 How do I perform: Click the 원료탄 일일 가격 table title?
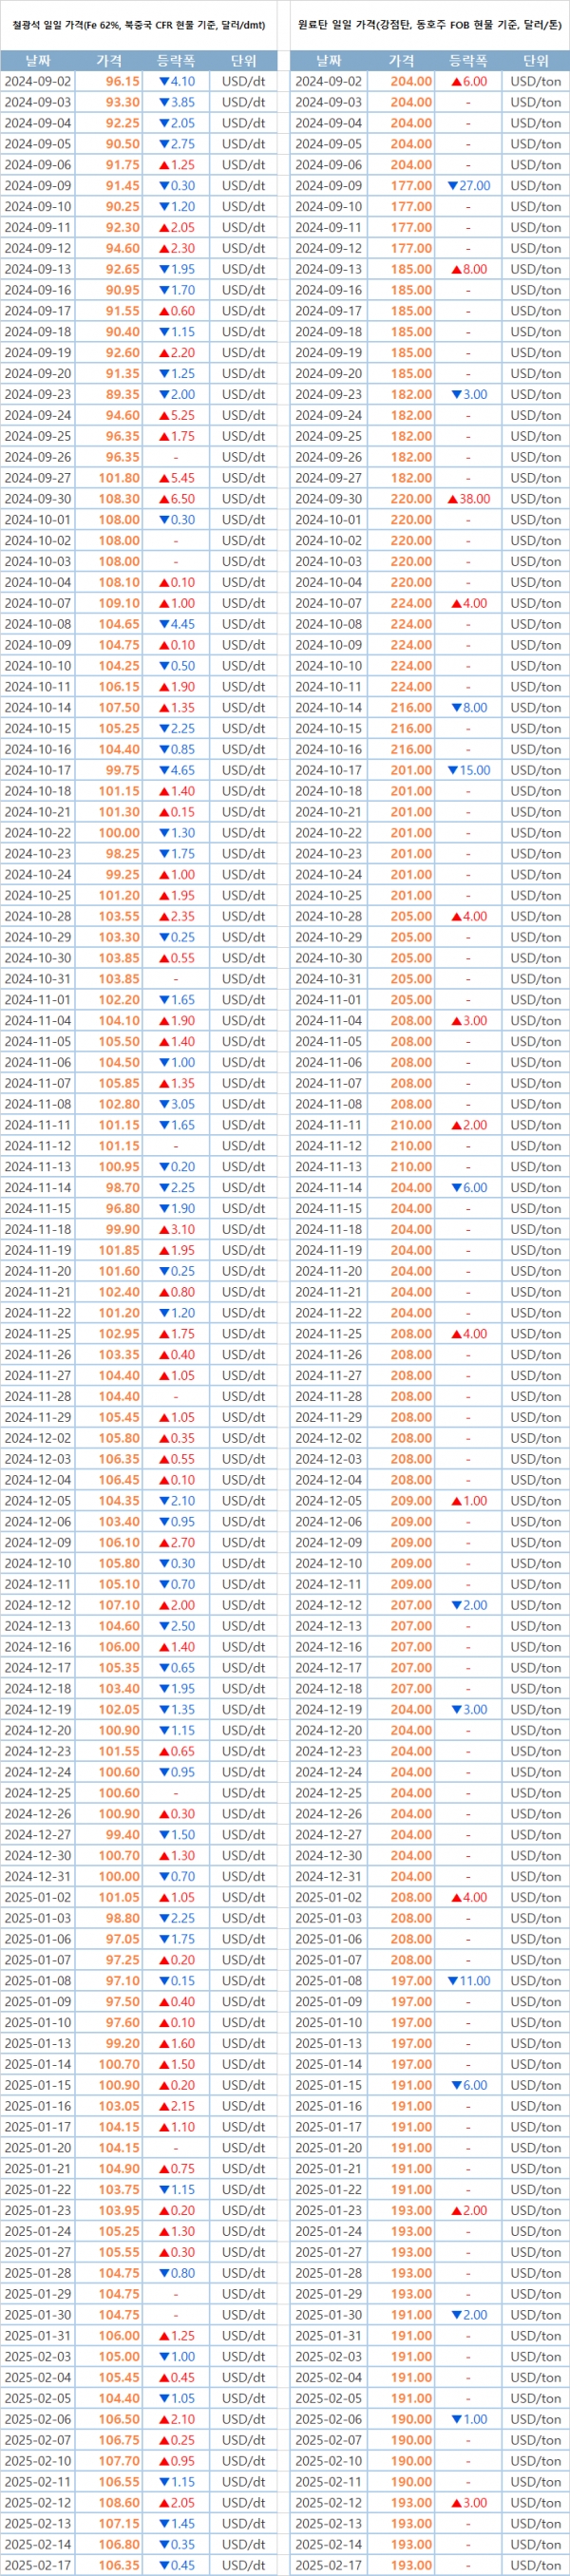coord(430,25)
